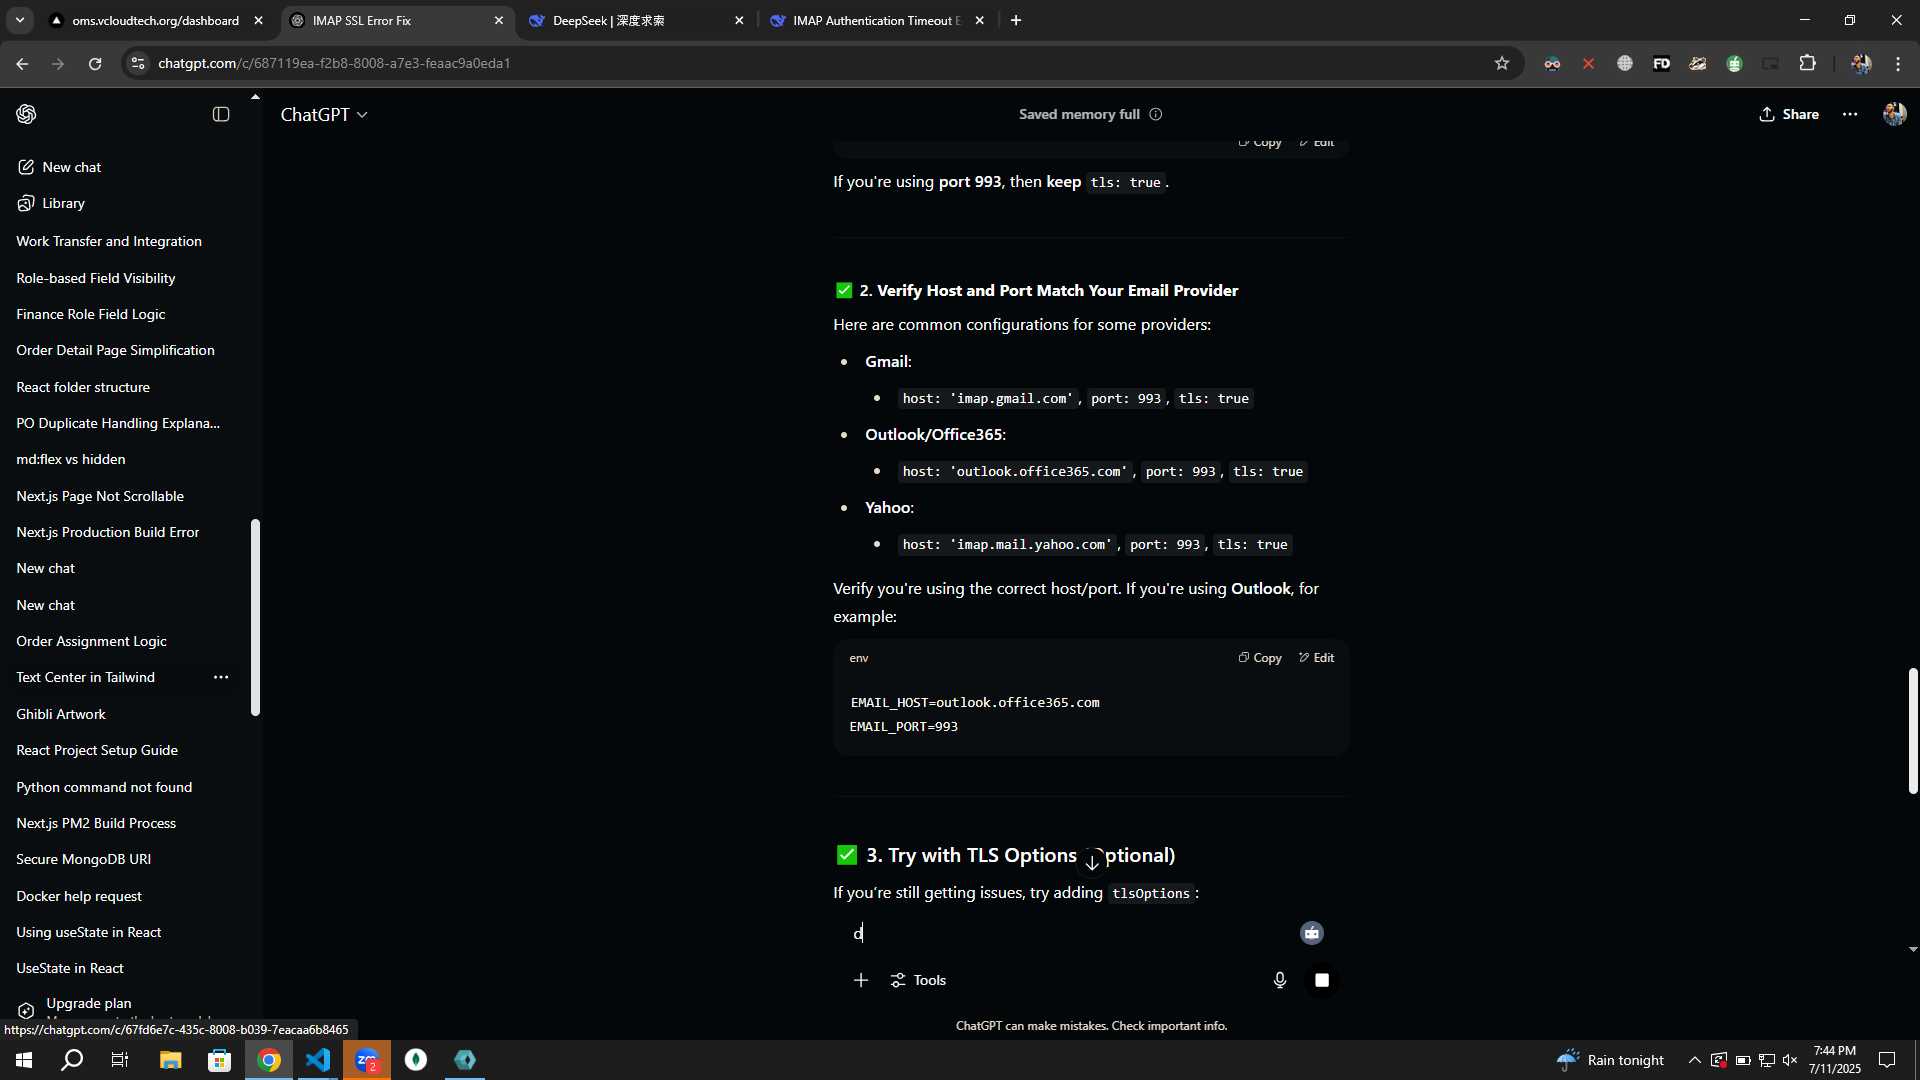Copy the env code block
Image resolution: width=1920 pixels, height=1080 pixels.
click(1260, 658)
